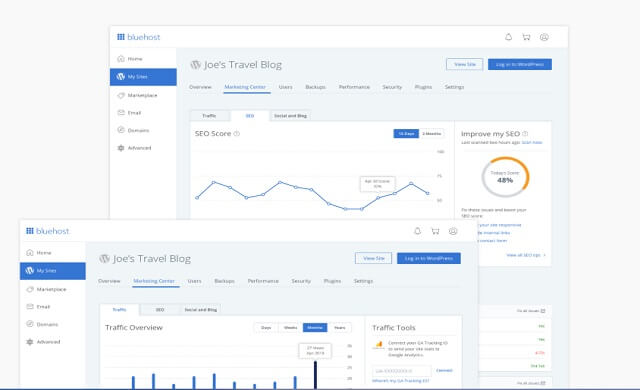Image resolution: width=640 pixels, height=390 pixels.
Task: Open Users tab in the back window
Action: [x=285, y=87]
